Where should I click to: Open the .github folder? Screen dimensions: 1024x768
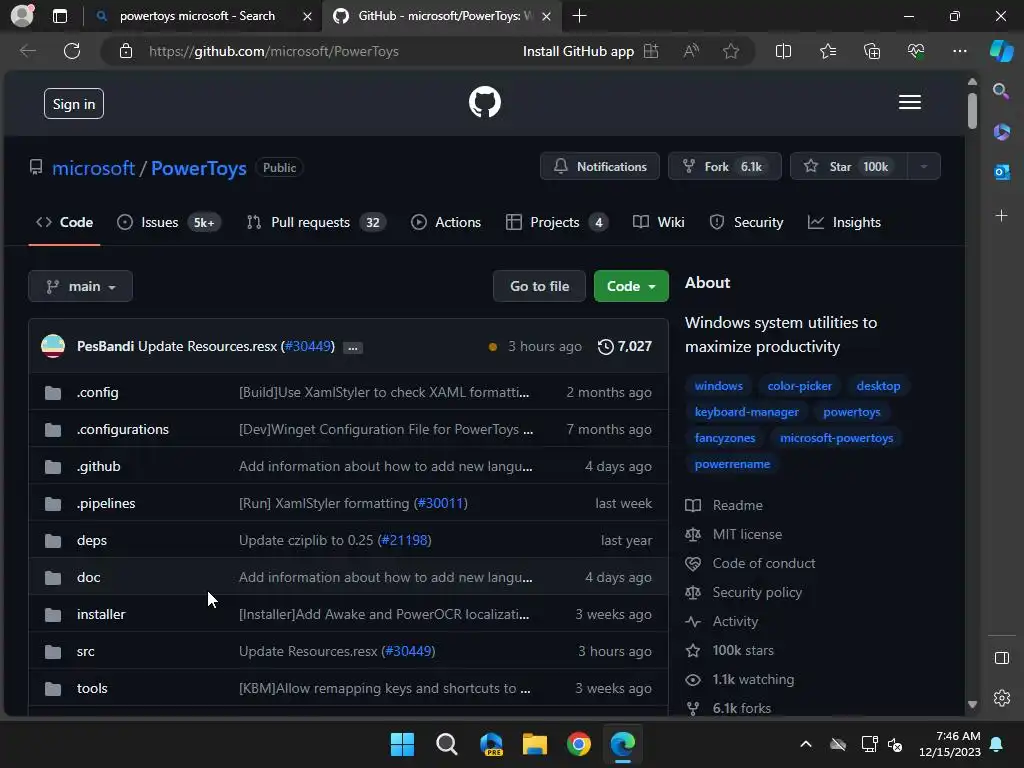click(99, 466)
